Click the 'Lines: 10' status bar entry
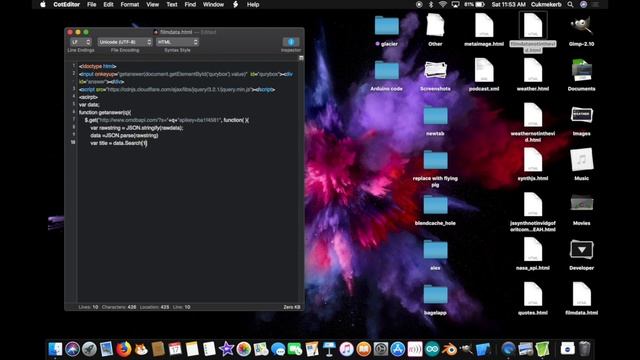Viewport: 640px width, 360px height. pyautogui.click(x=88, y=307)
